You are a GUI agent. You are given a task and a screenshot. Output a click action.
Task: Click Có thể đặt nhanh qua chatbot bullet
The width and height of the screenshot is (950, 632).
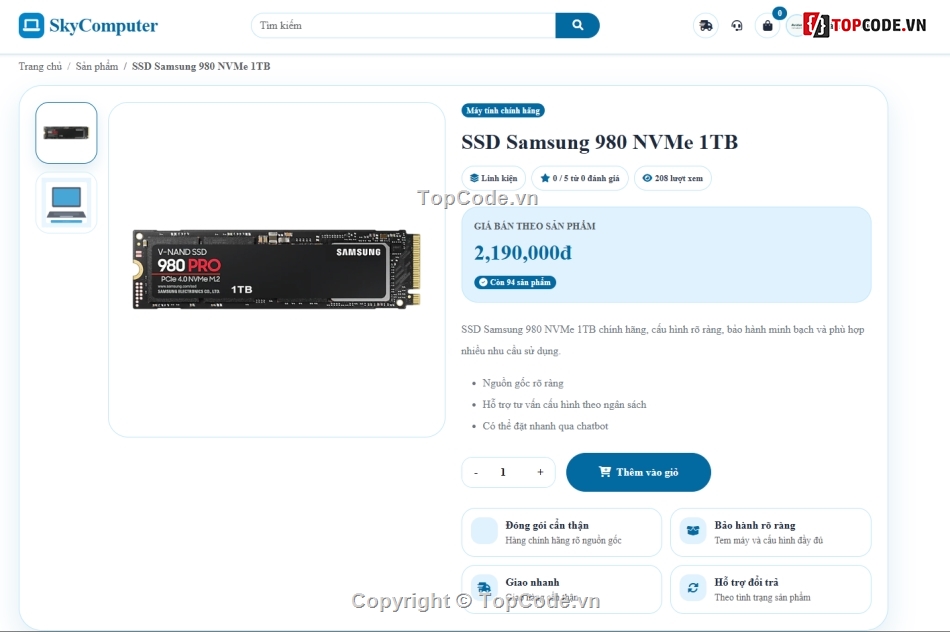545,426
